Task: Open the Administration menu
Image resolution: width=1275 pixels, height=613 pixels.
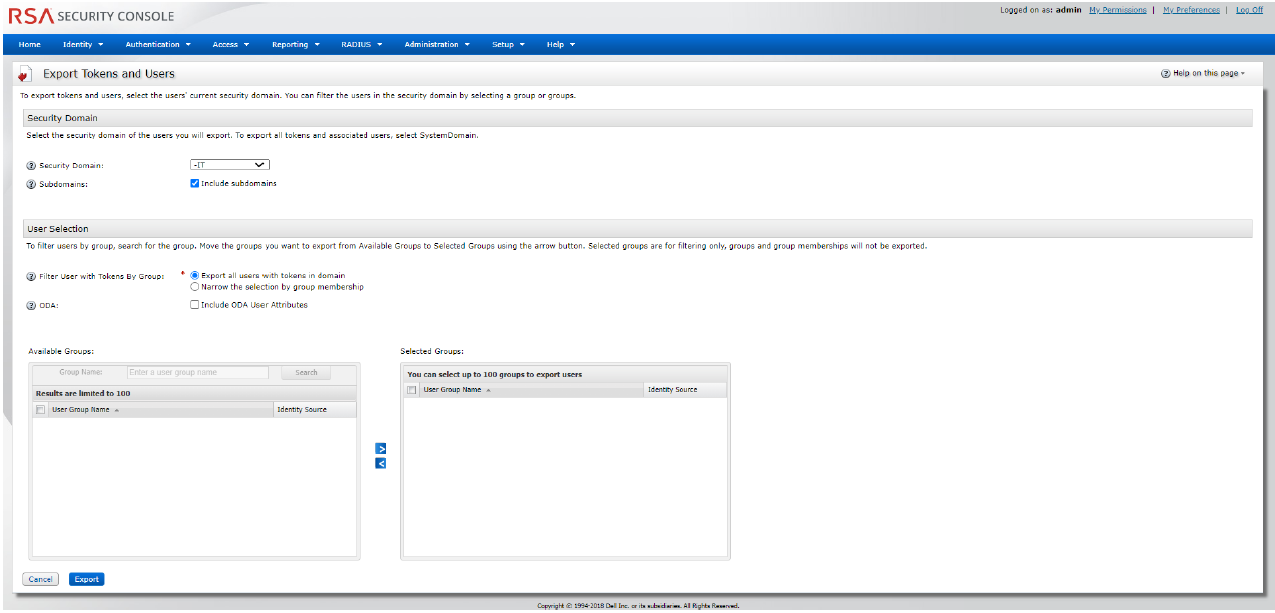Action: click(436, 44)
